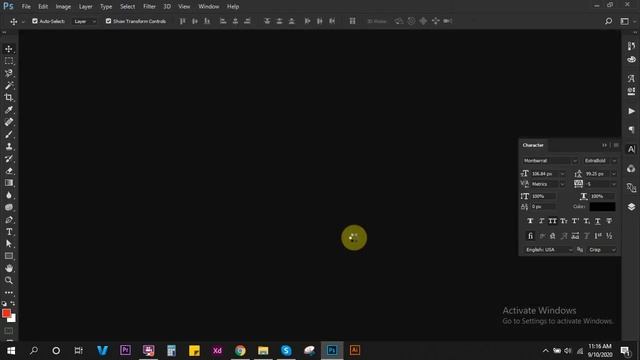Click the baseline shift field
Image resolution: width=640 pixels, height=360 pixels.
pyautogui.click(x=543, y=207)
